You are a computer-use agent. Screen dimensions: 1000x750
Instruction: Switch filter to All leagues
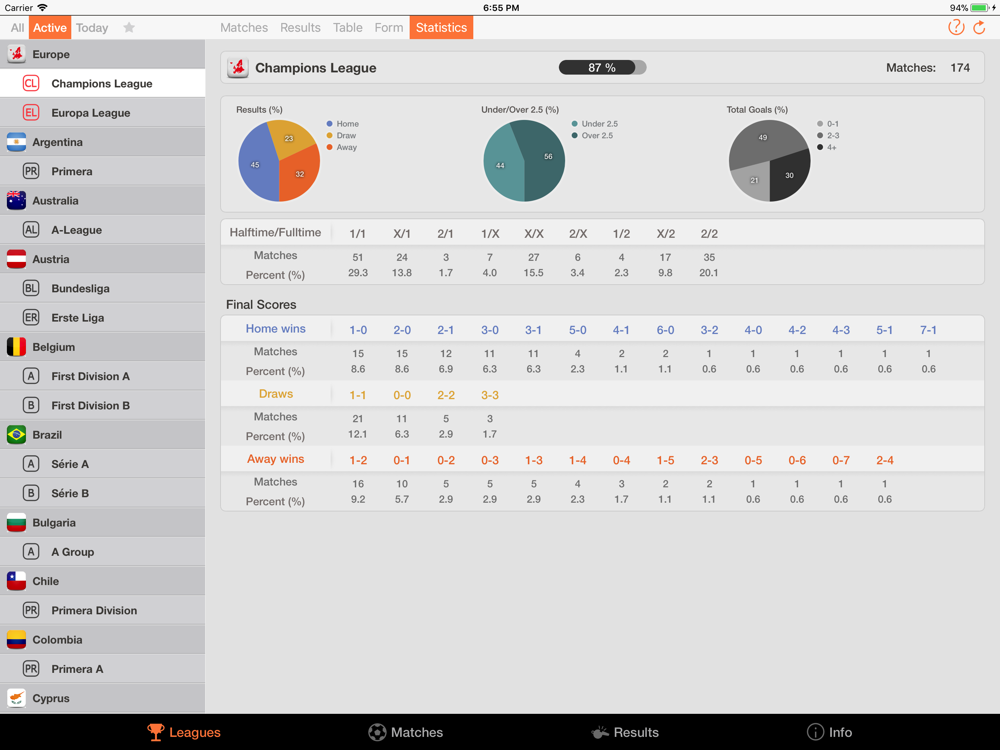click(17, 27)
